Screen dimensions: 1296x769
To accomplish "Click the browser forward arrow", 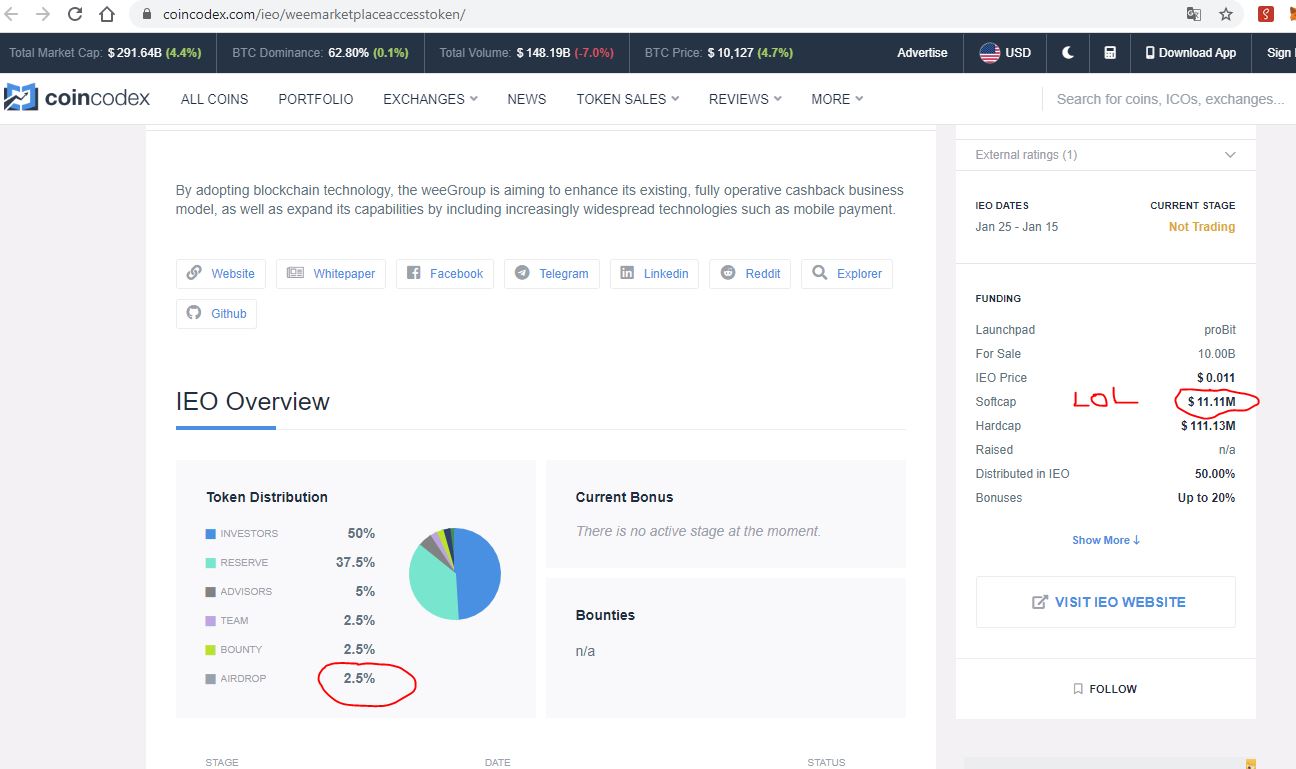I will (42, 15).
